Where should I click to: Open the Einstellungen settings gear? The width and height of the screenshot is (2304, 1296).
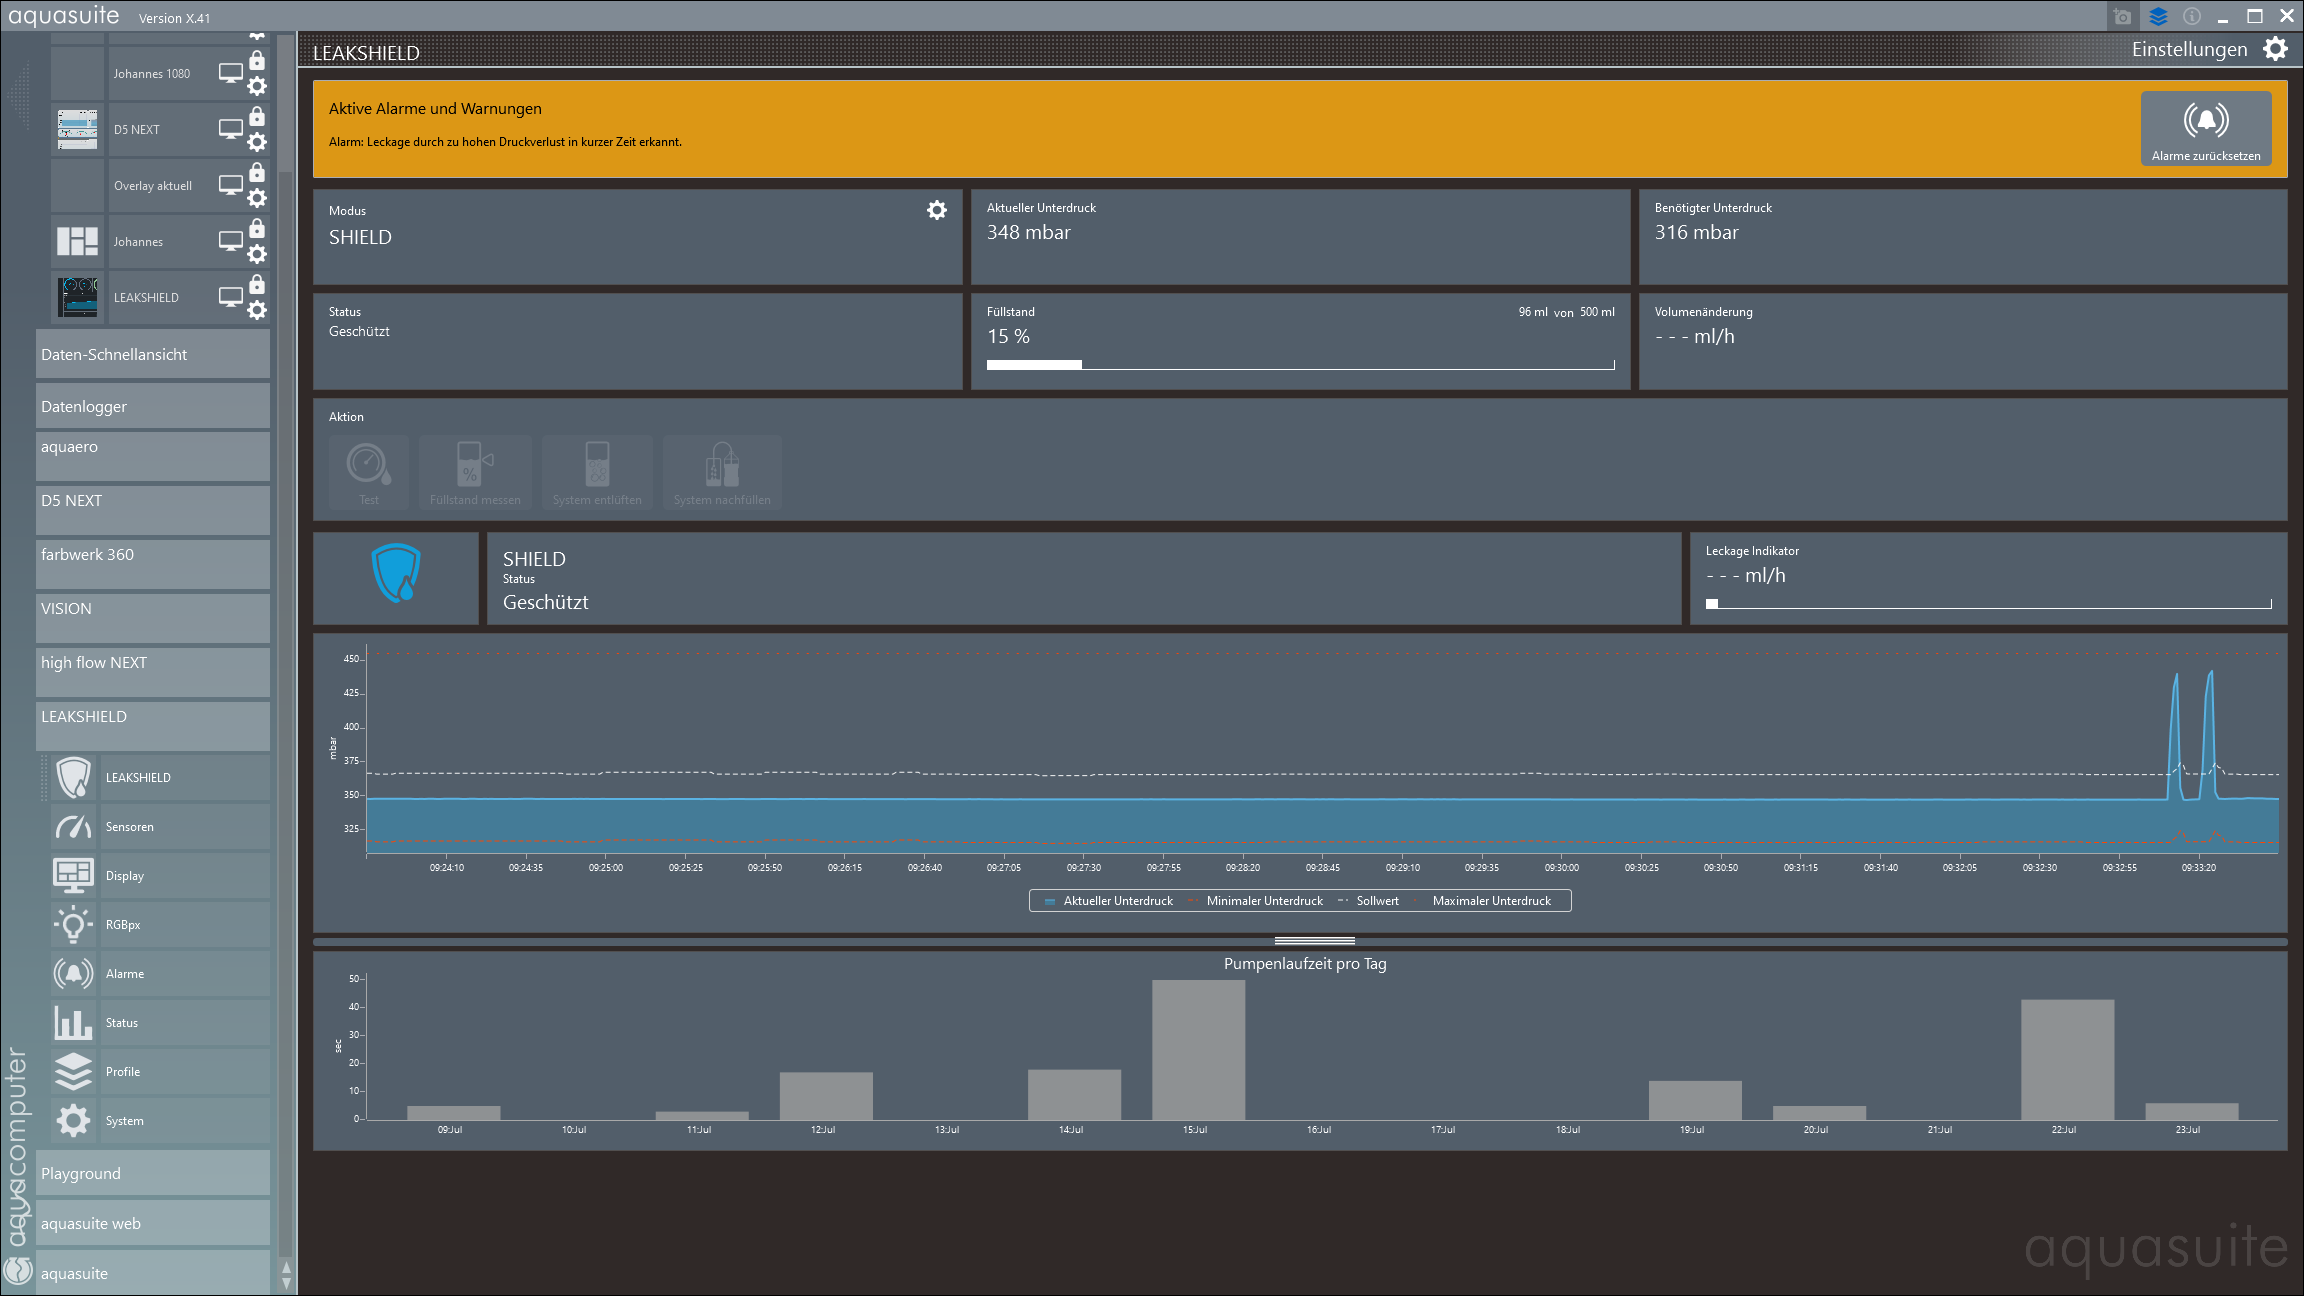click(x=2276, y=49)
